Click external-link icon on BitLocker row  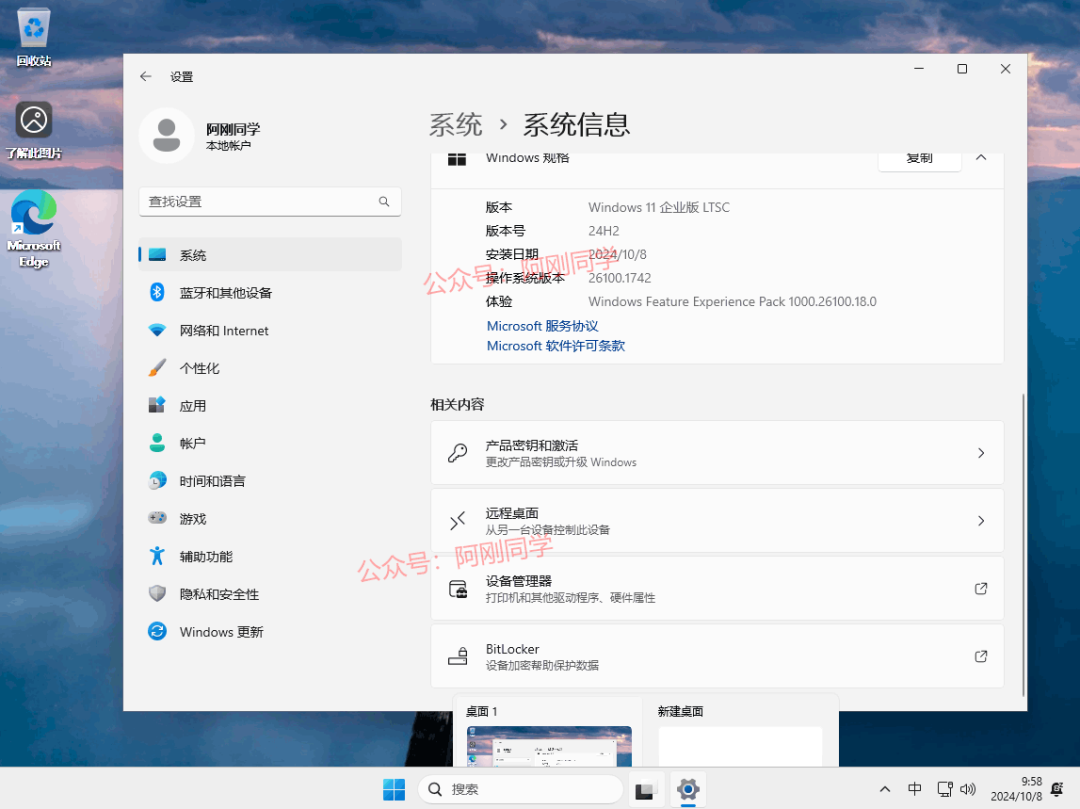point(981,656)
